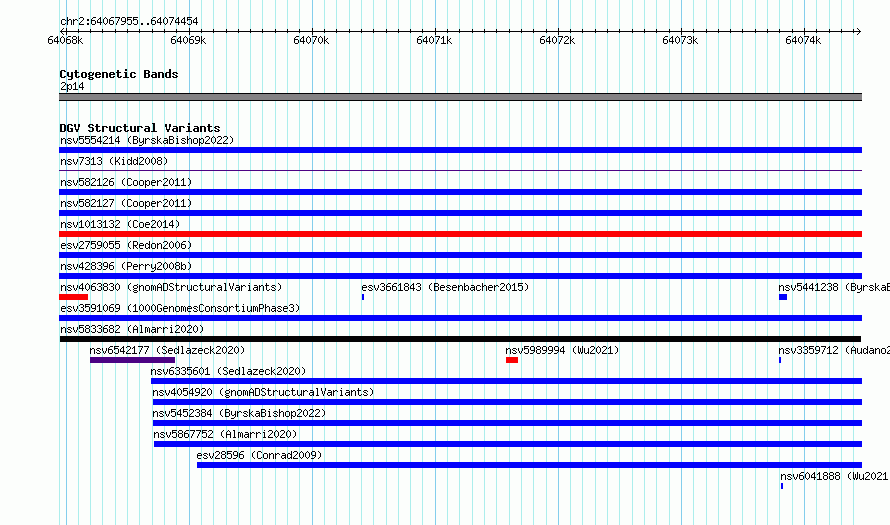
Task: Click the blue nsv428396 variant bar
Action: click(460, 276)
